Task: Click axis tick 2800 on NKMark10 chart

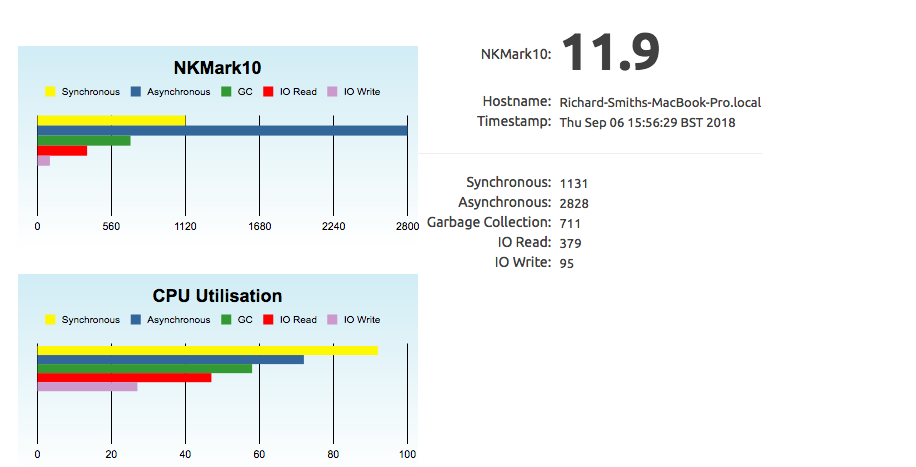Action: point(407,226)
